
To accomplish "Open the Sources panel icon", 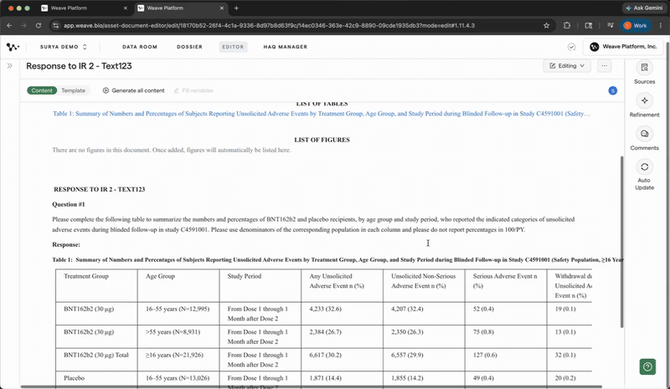I will click(644, 67).
